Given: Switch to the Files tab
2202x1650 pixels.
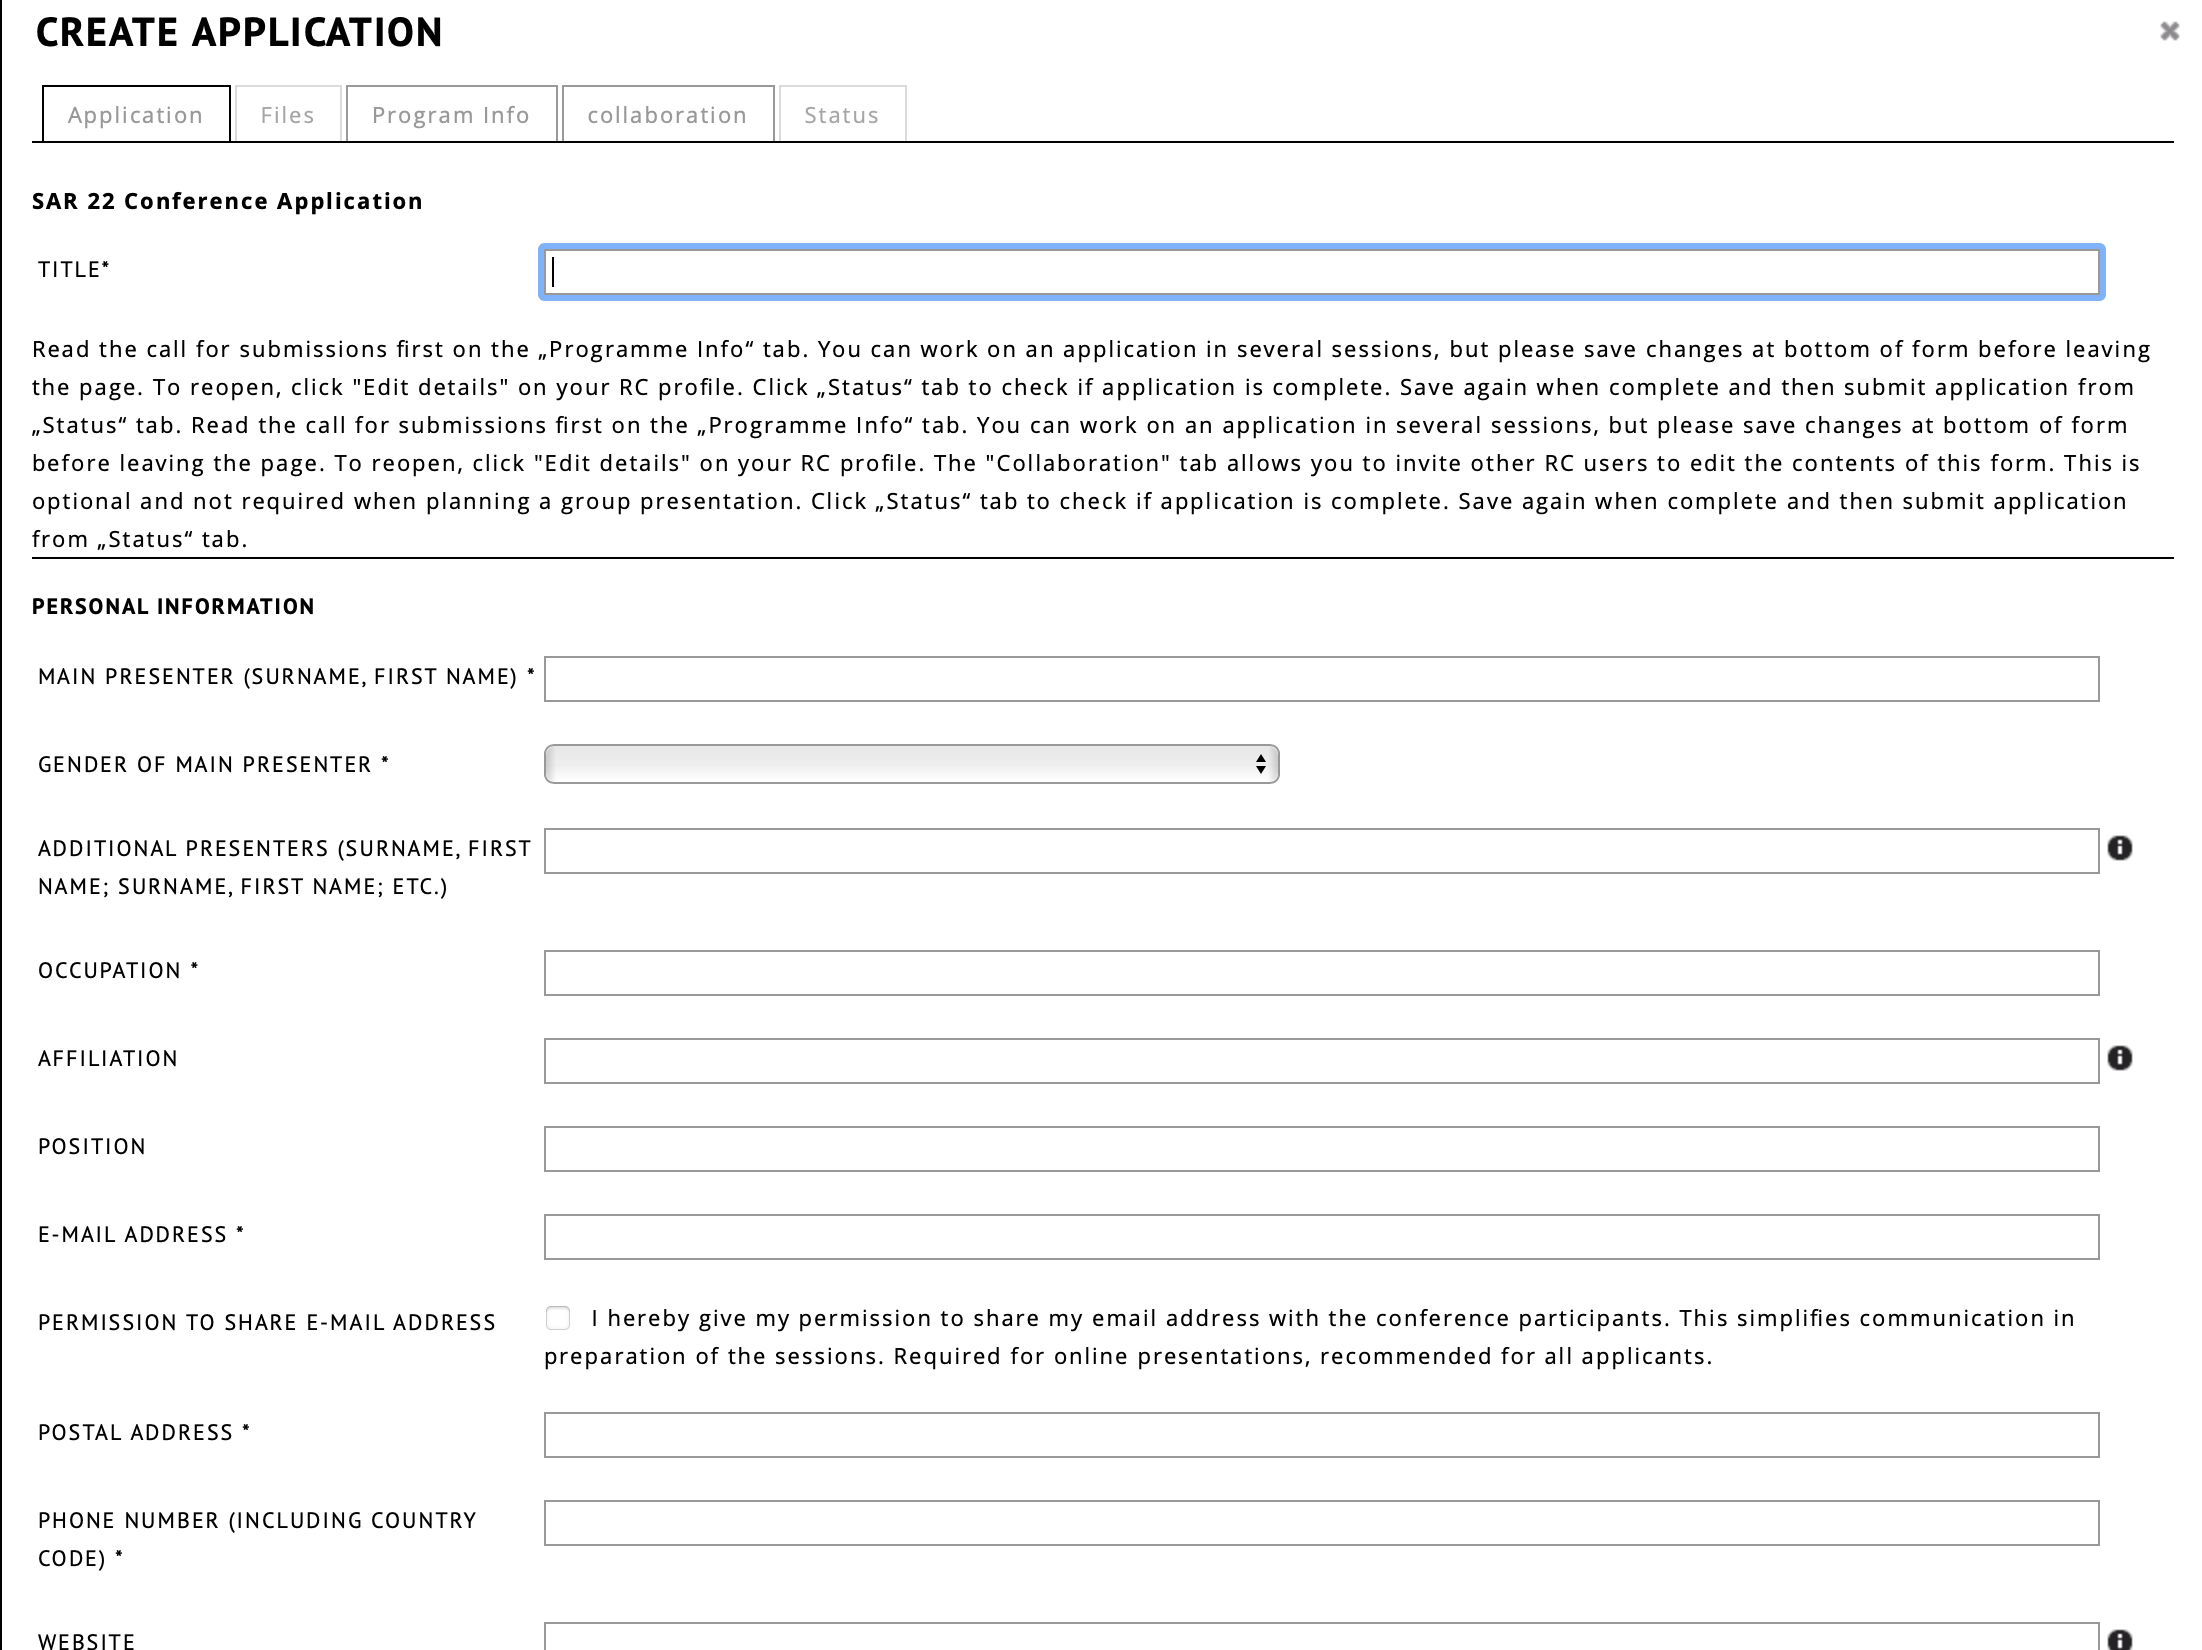Looking at the screenshot, I should [287, 115].
